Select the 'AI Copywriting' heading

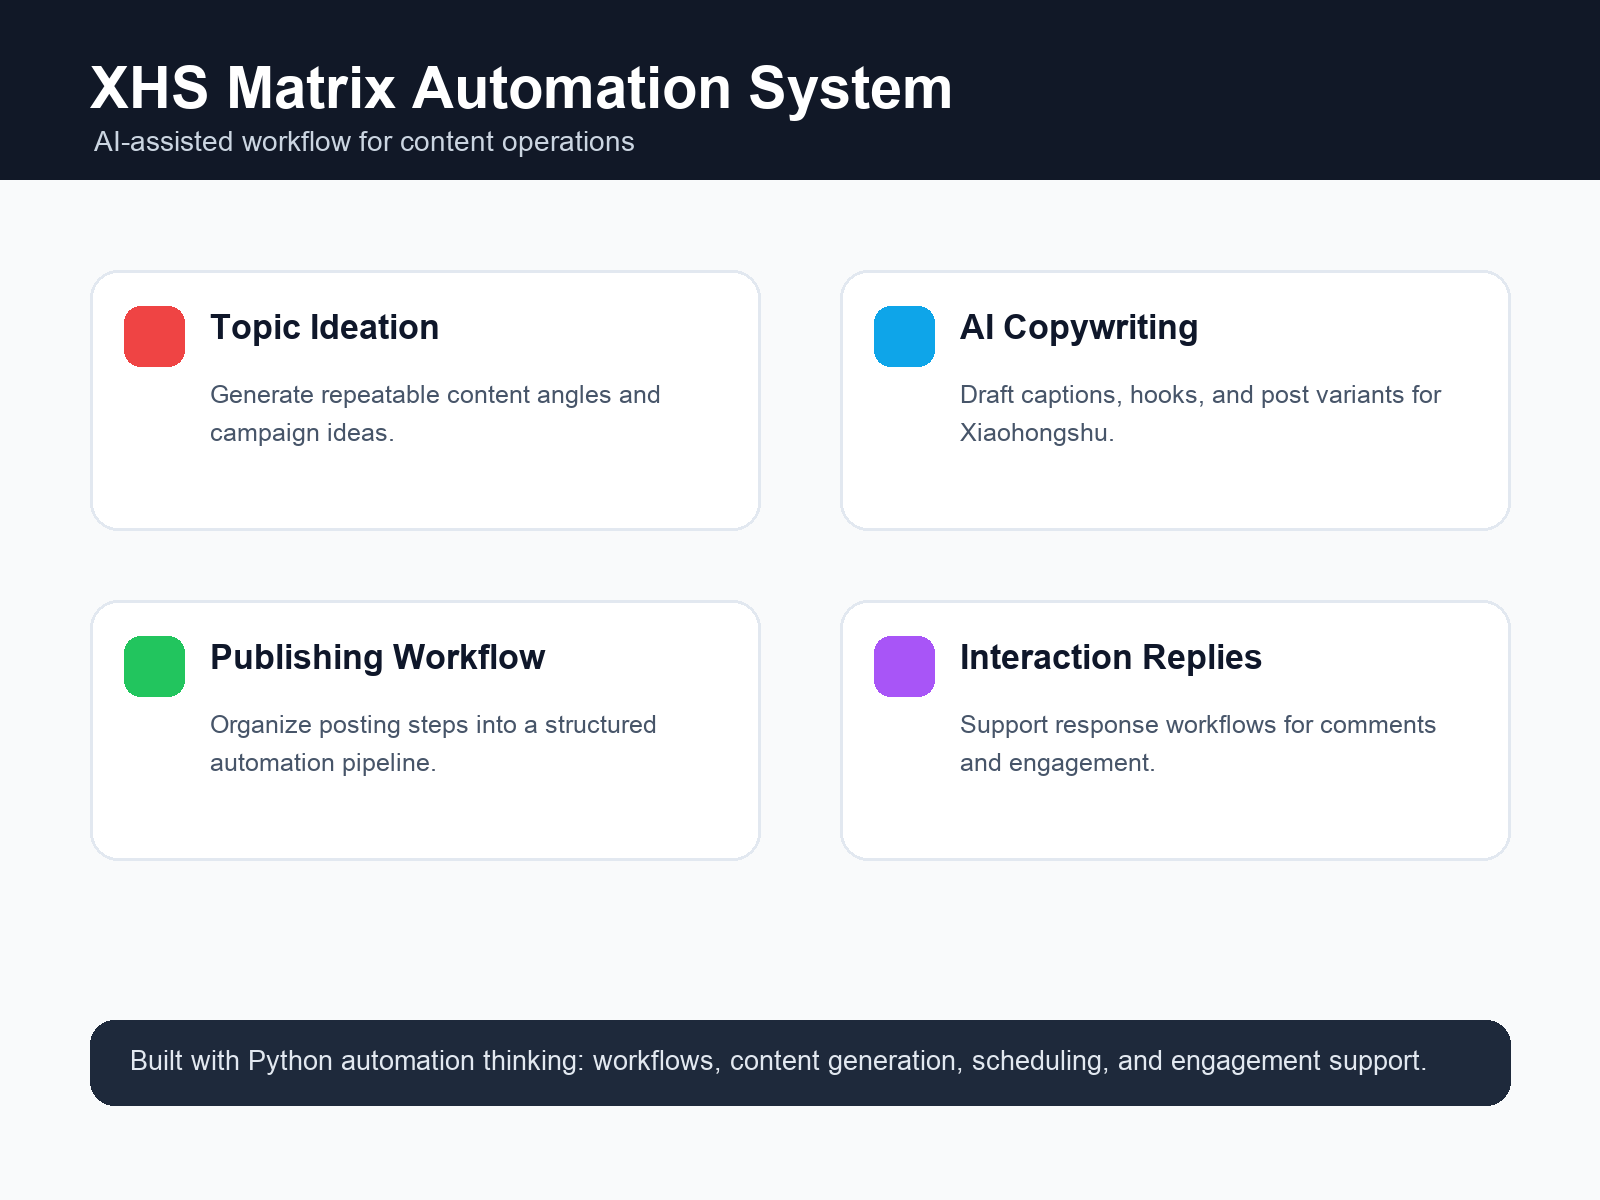(1079, 328)
